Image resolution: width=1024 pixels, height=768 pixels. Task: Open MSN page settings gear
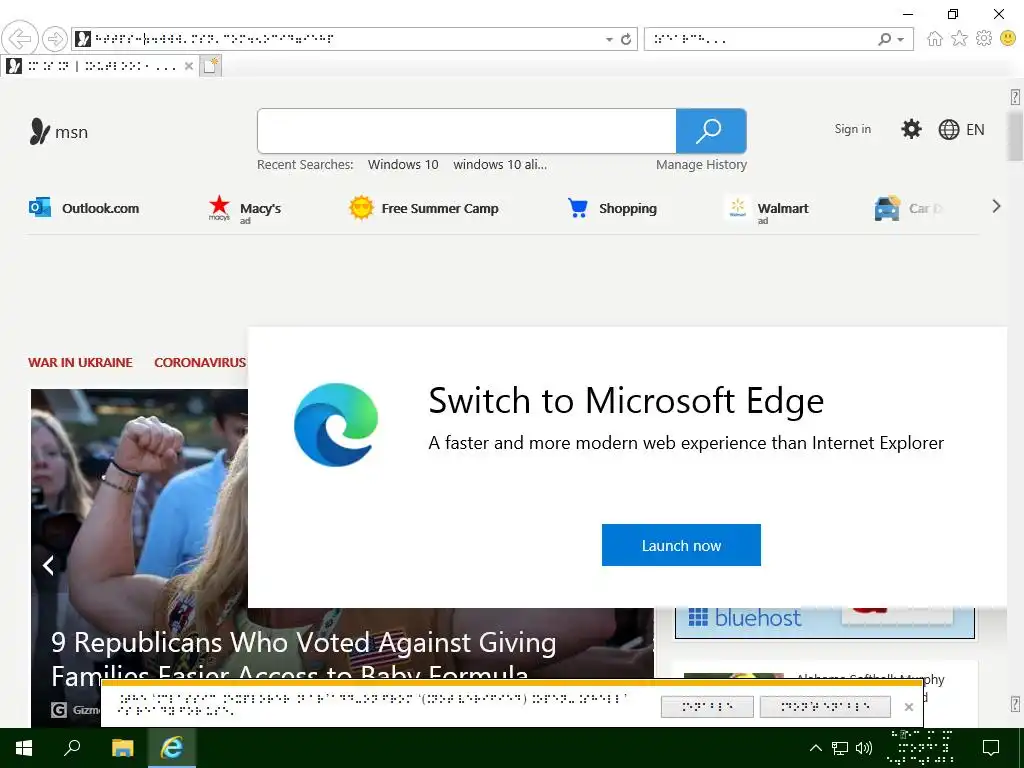pyautogui.click(x=911, y=129)
